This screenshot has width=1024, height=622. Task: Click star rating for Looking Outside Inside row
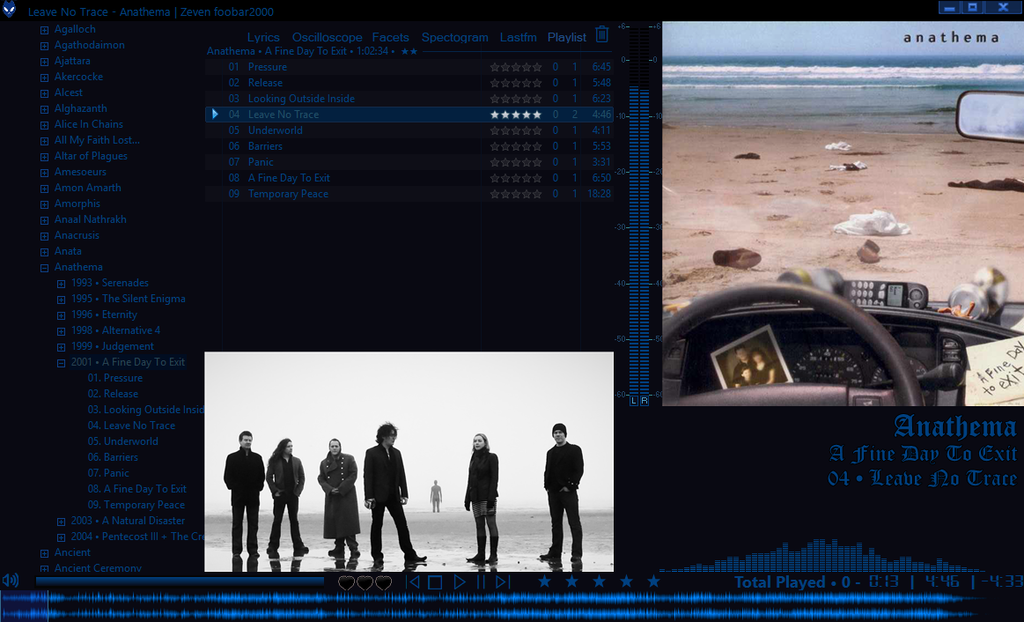[516, 99]
